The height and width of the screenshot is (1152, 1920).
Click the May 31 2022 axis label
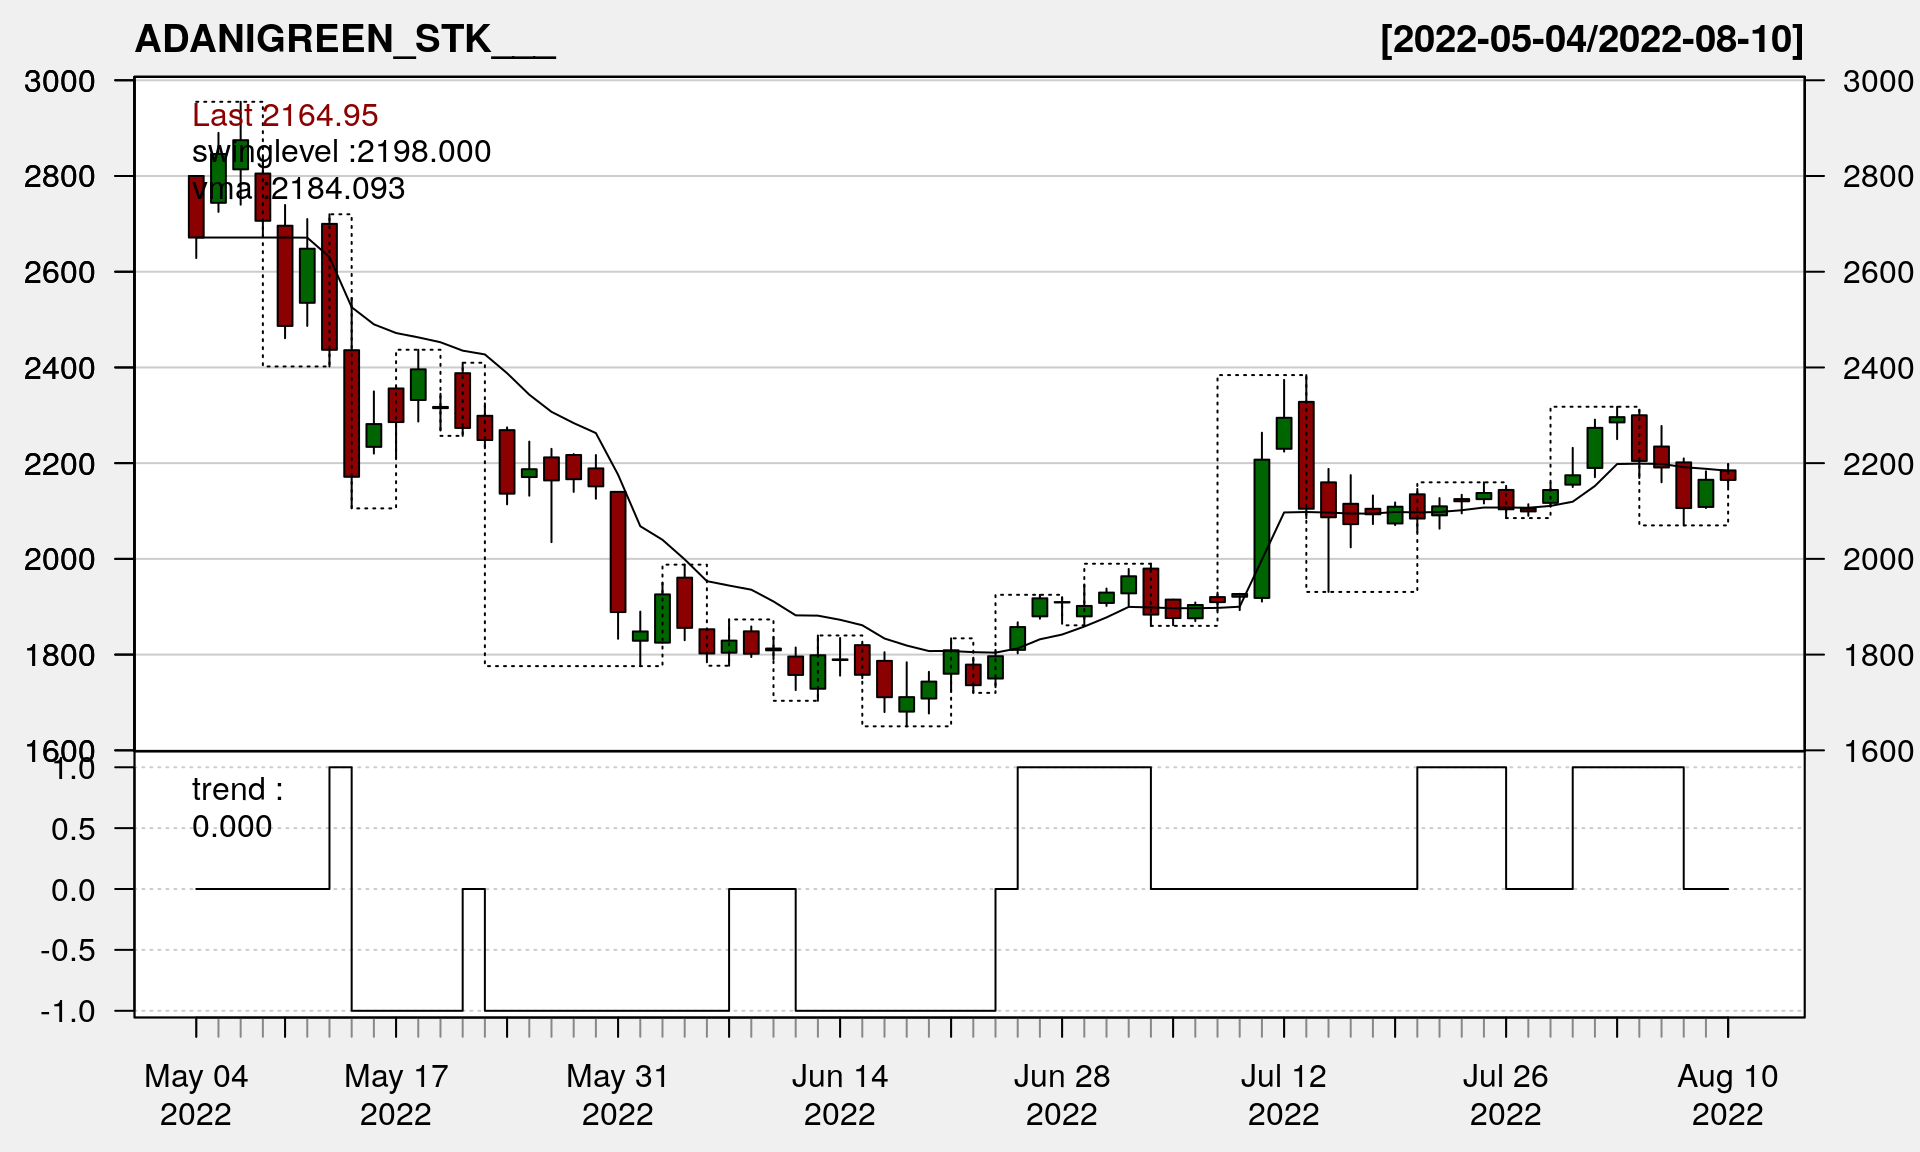(x=617, y=1094)
